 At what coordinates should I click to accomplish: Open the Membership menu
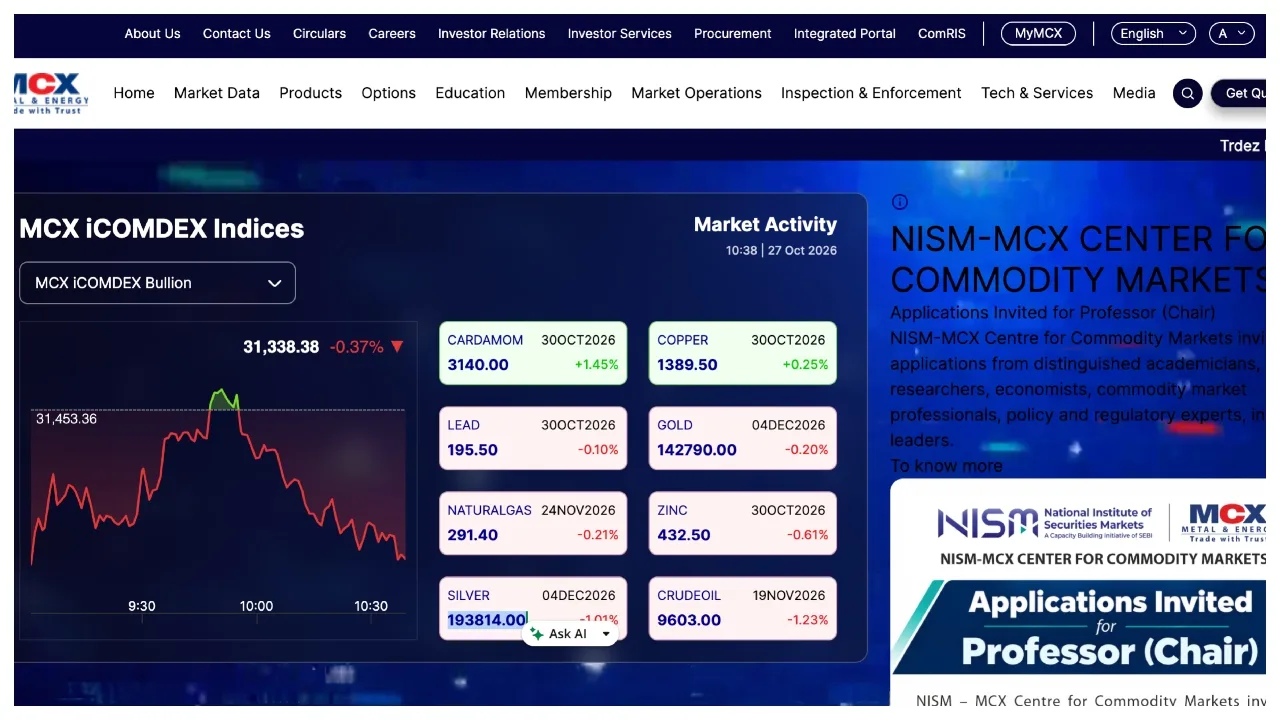tap(568, 93)
